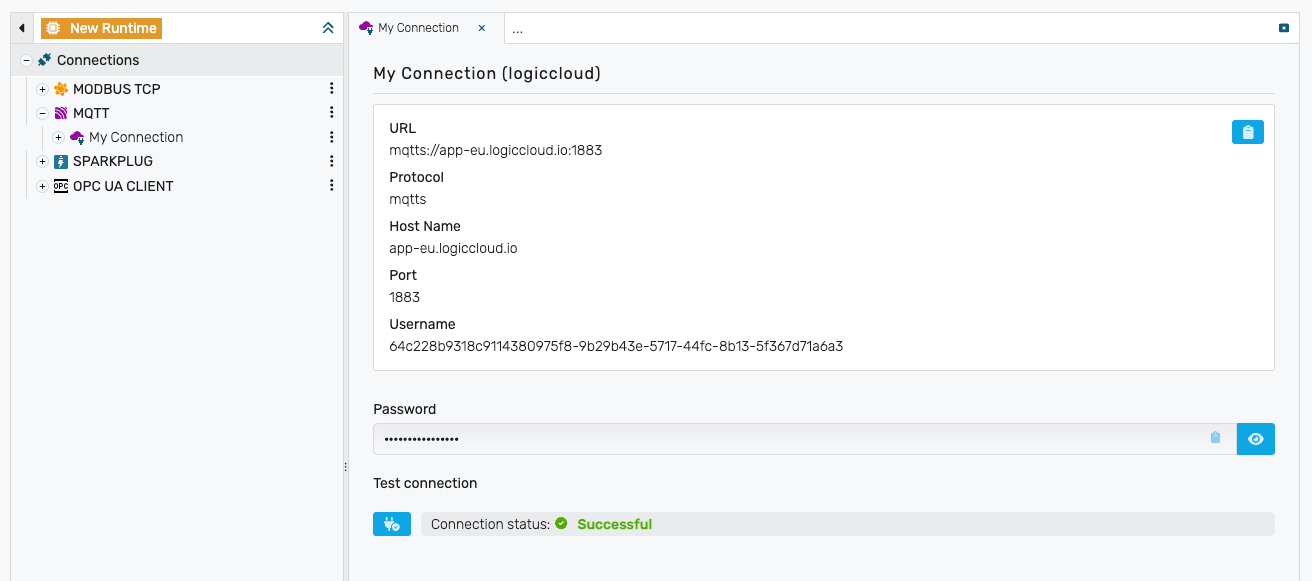The image size is (1312, 581).
Task: Click the New Runtime label
Action: point(112,29)
